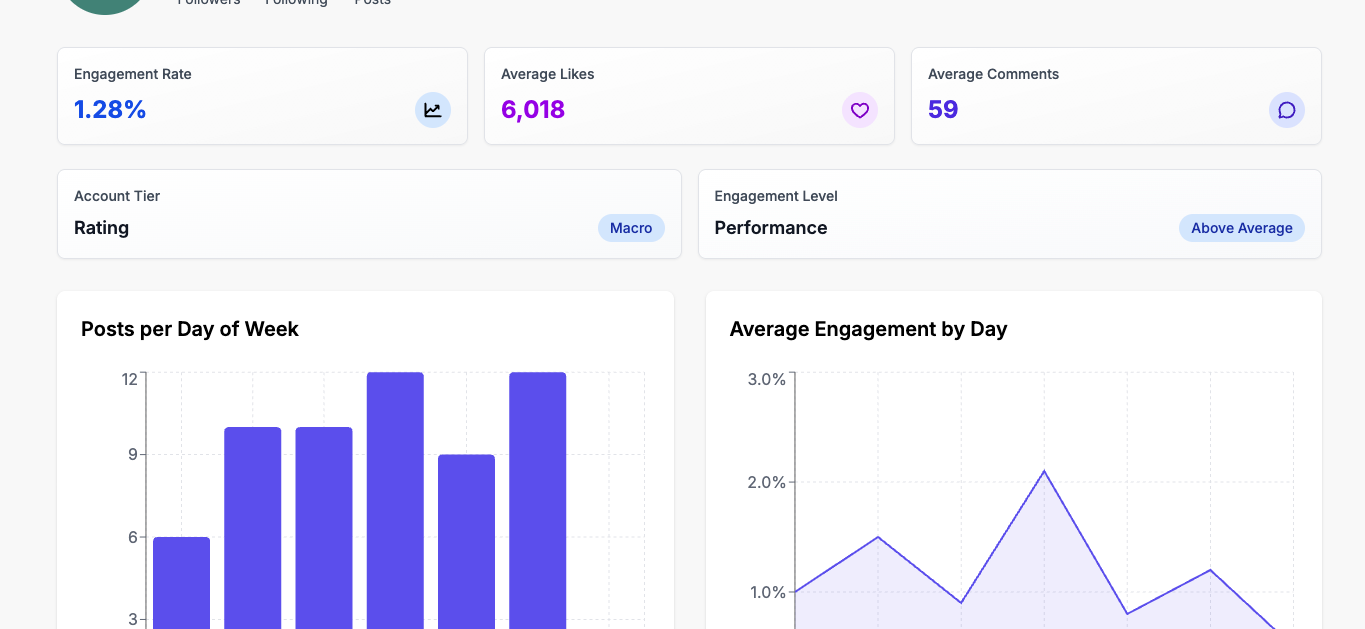Click the Average Engagement by Day heading
The image size is (1365, 629).
[x=868, y=329]
